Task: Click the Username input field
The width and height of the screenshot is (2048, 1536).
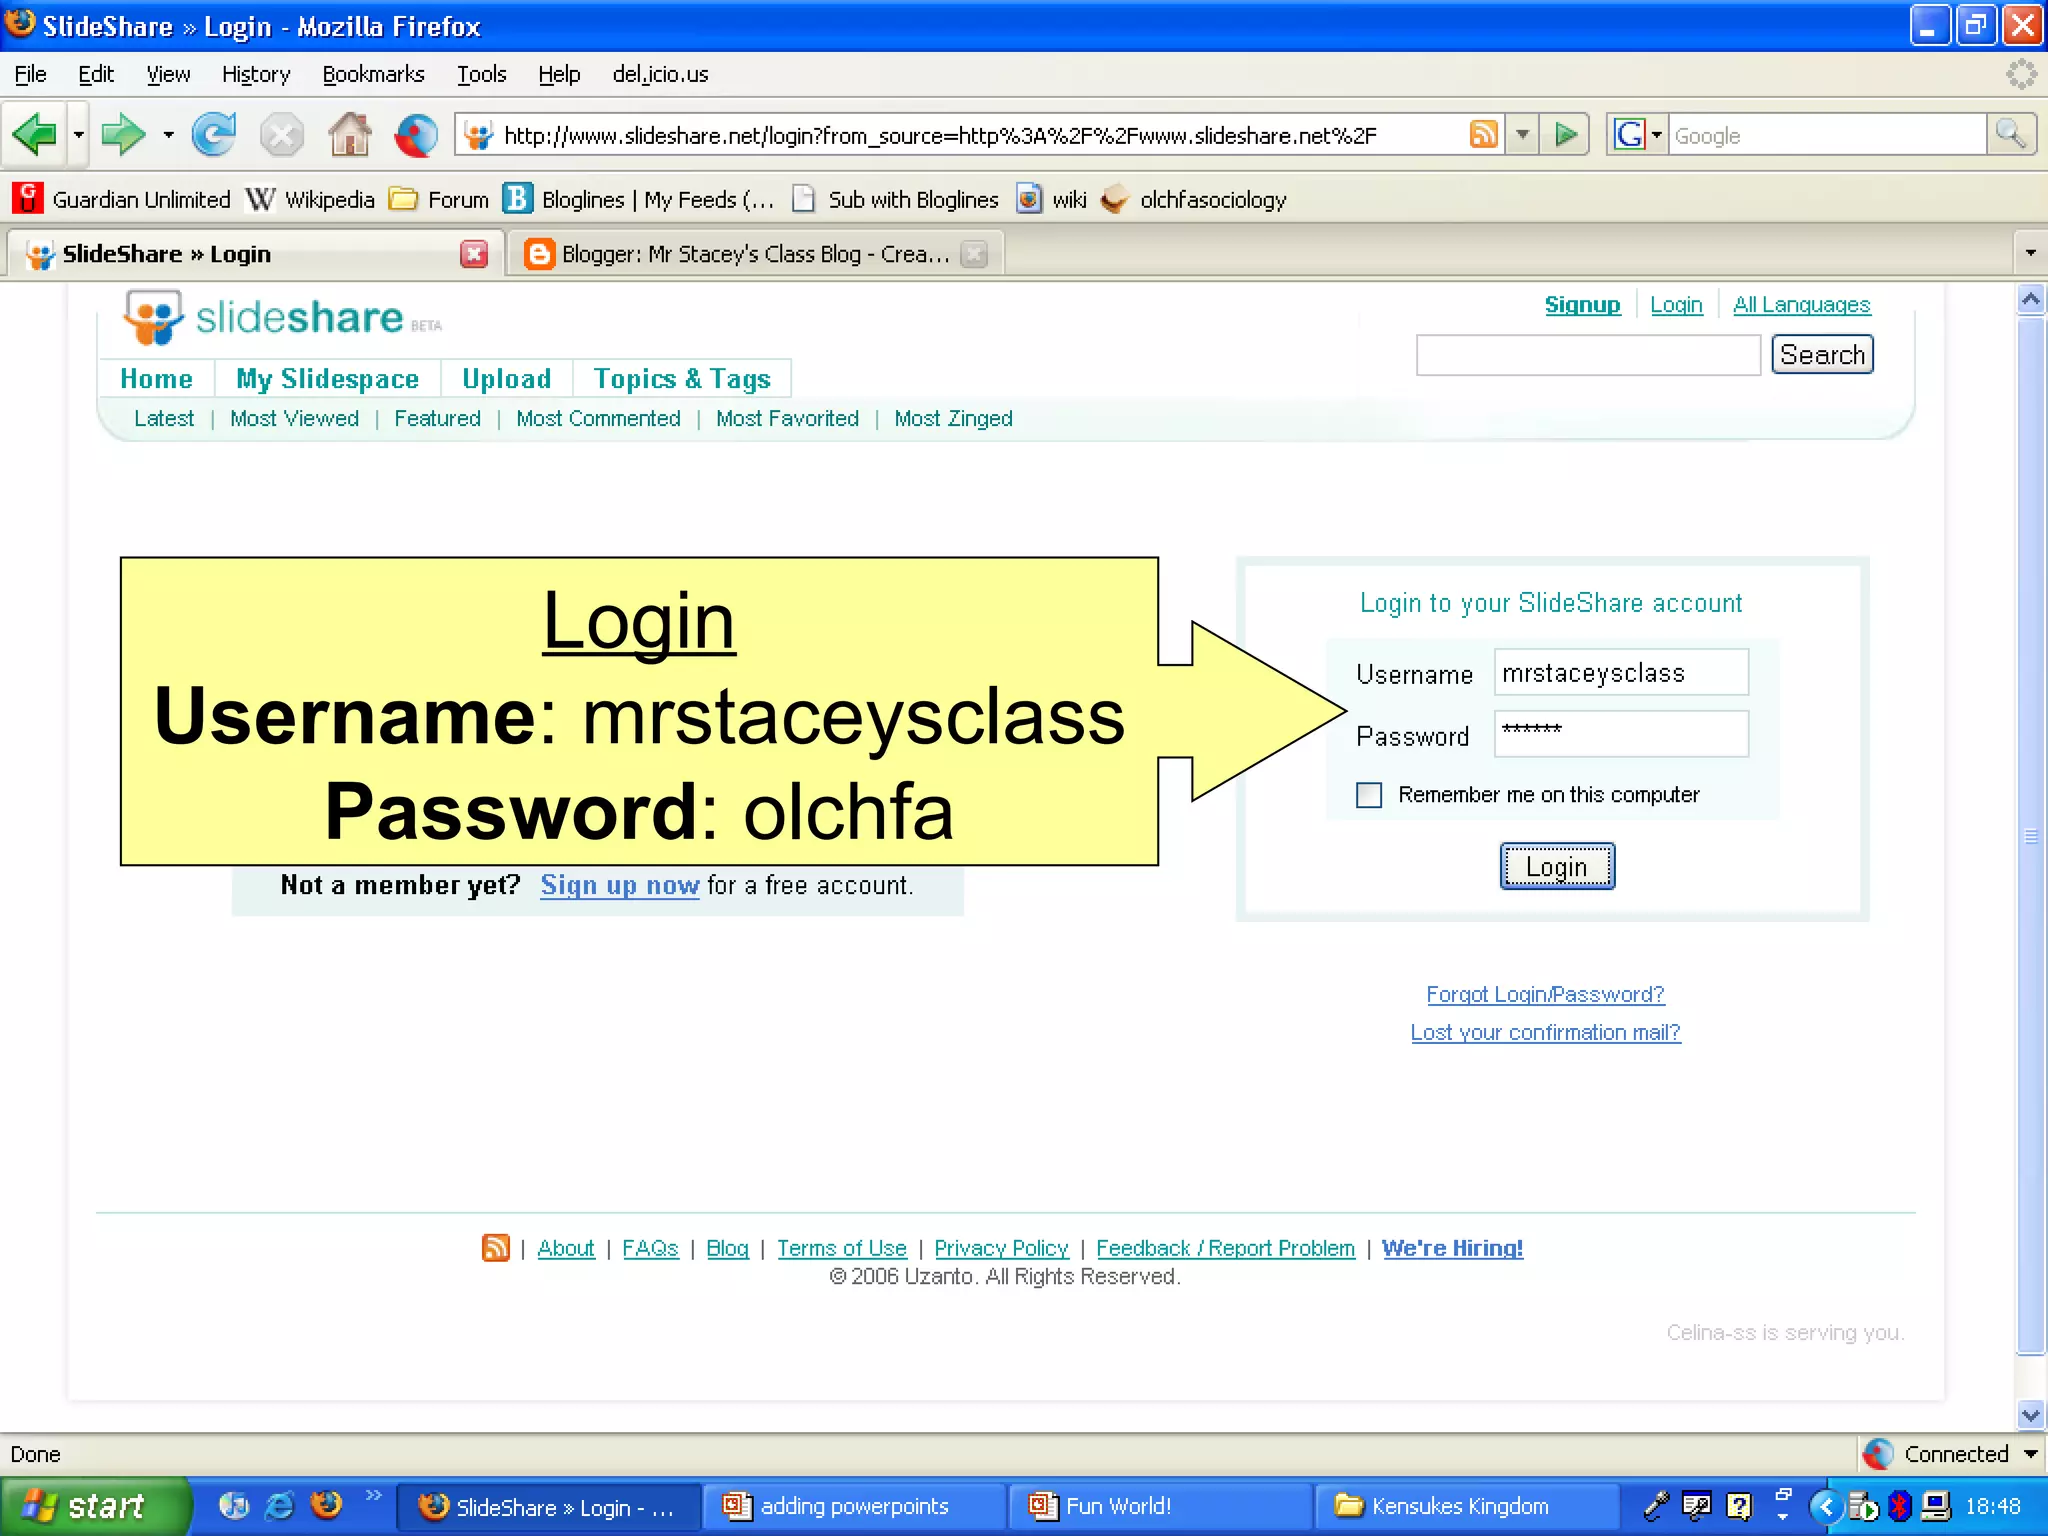Action: coord(1621,672)
